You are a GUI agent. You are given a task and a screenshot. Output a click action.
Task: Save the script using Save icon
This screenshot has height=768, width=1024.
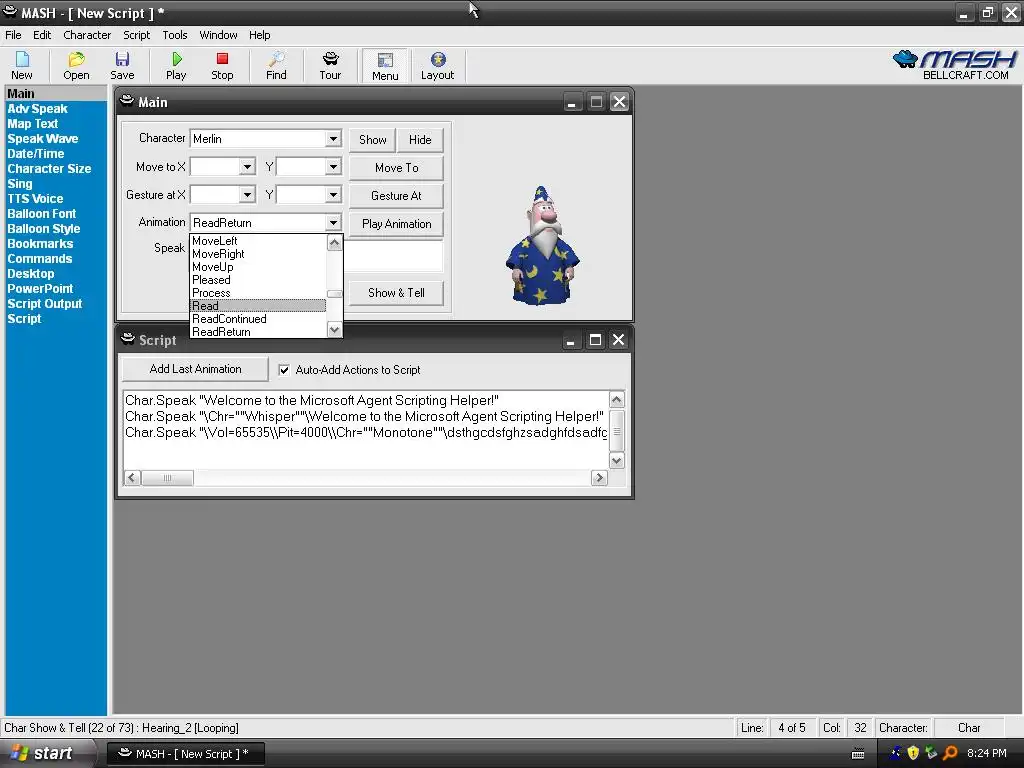click(122, 66)
